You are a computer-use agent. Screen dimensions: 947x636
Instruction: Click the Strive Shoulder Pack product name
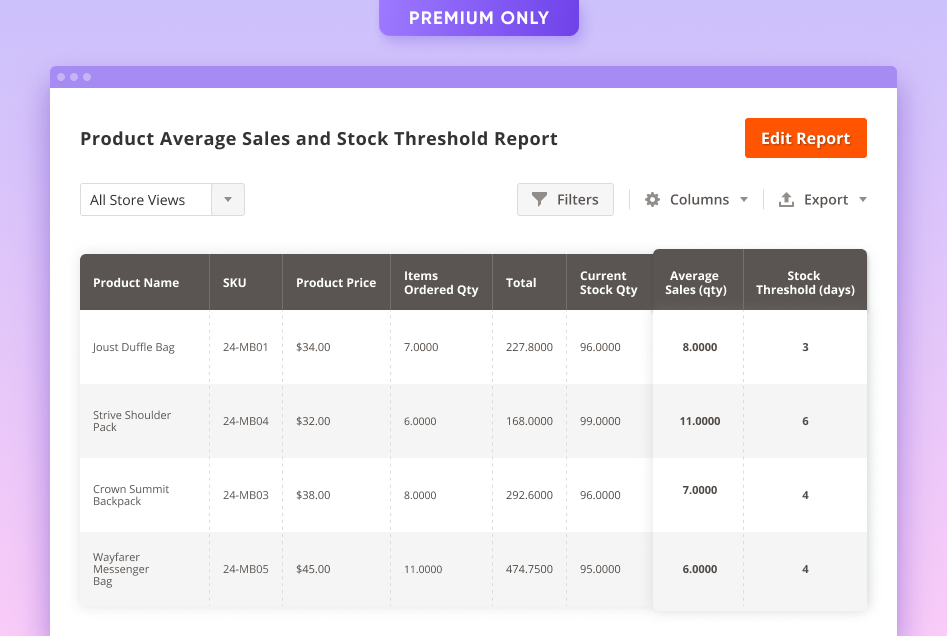click(x=132, y=421)
